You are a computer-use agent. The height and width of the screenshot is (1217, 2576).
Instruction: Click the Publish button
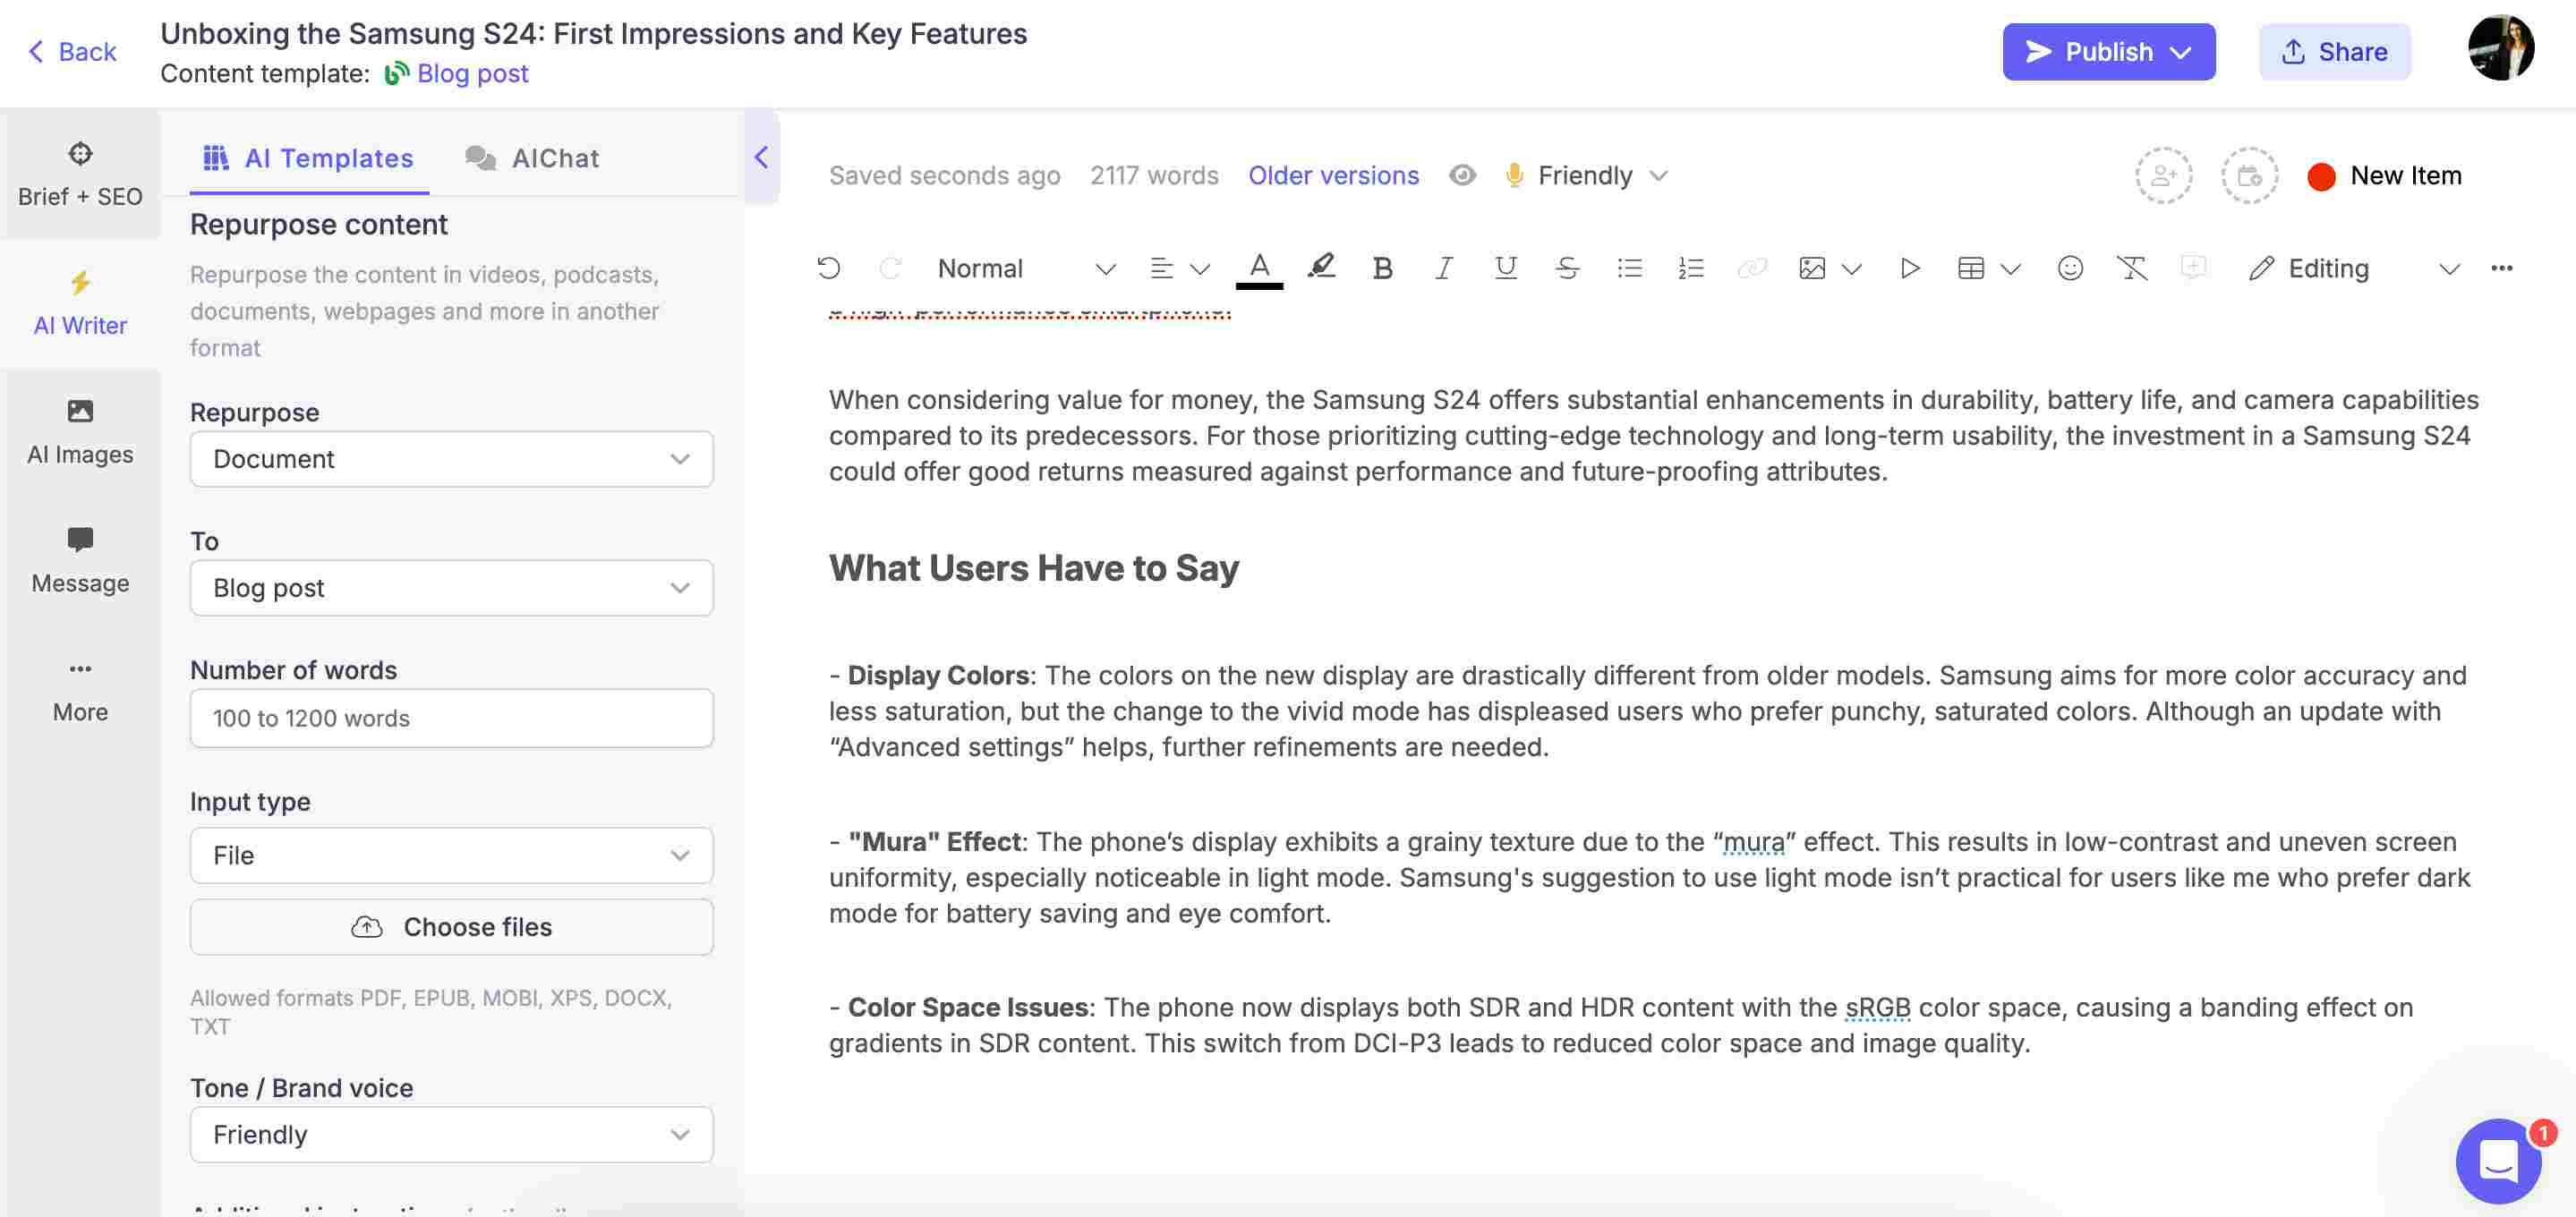[2108, 51]
